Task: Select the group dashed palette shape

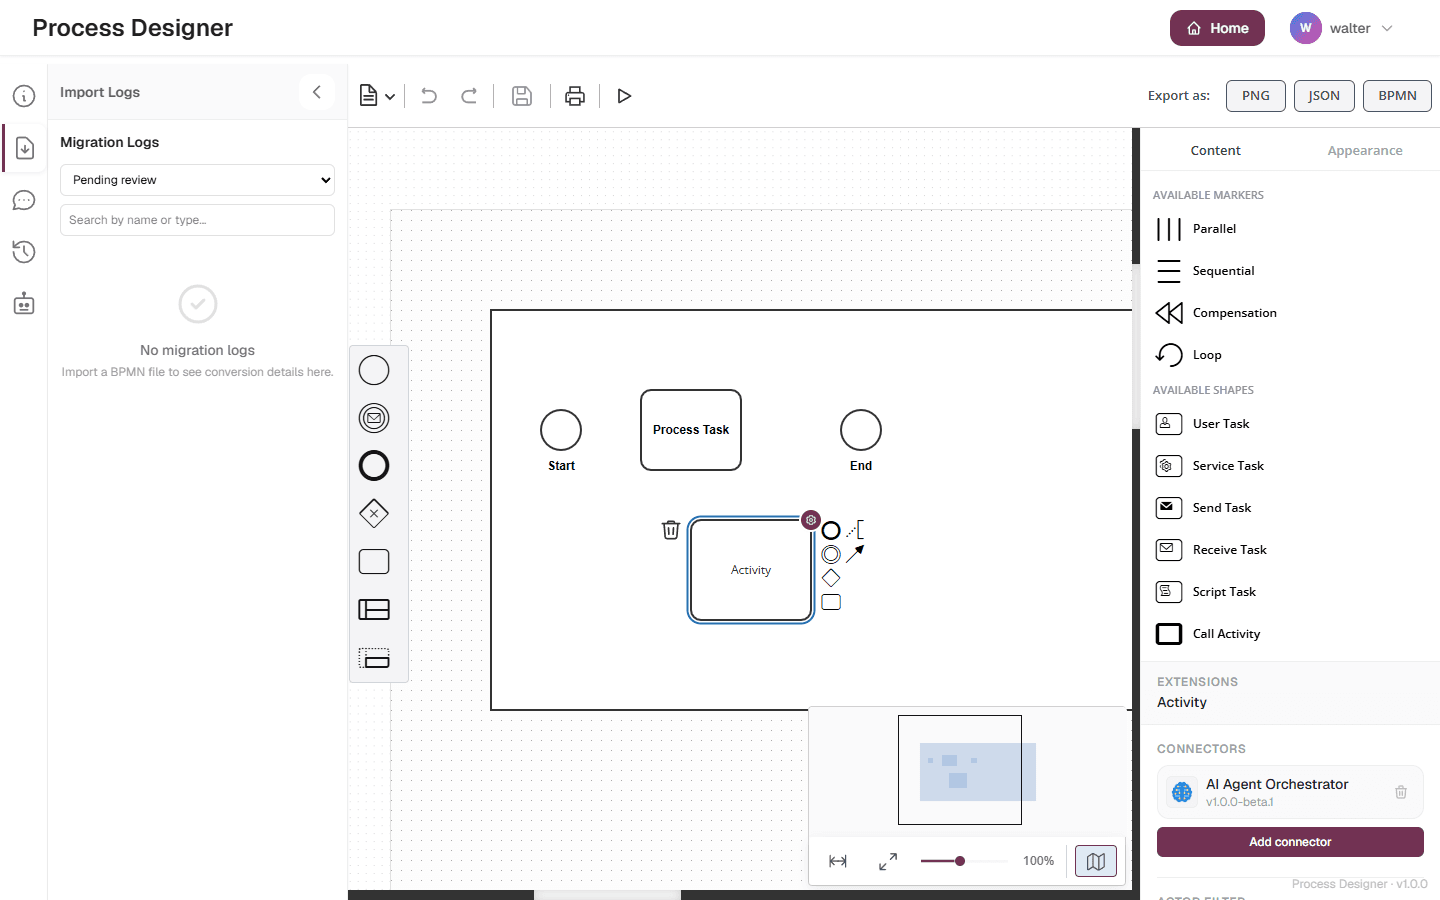Action: tap(374, 658)
